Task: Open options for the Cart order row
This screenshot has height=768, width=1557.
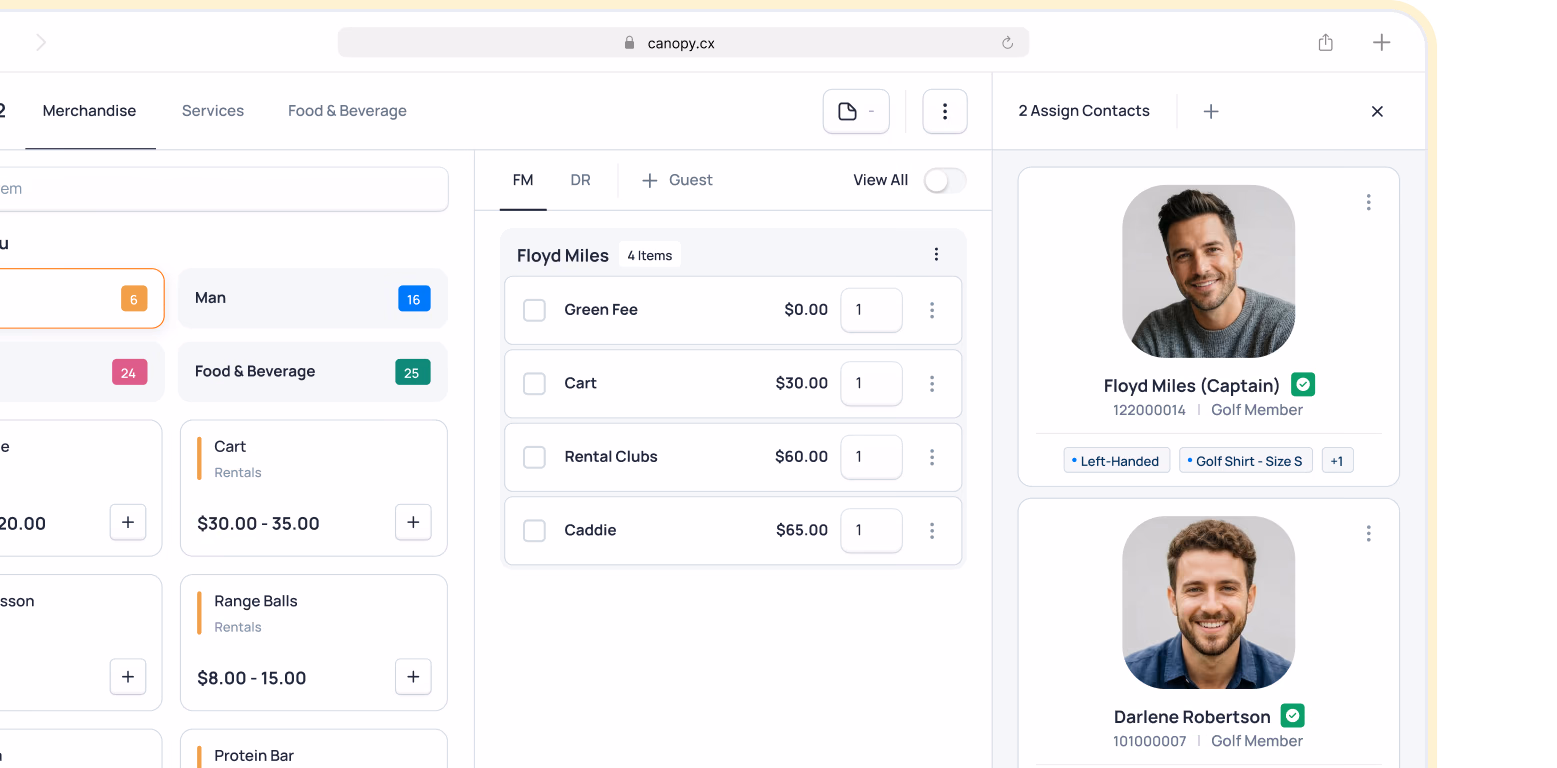Action: [932, 383]
